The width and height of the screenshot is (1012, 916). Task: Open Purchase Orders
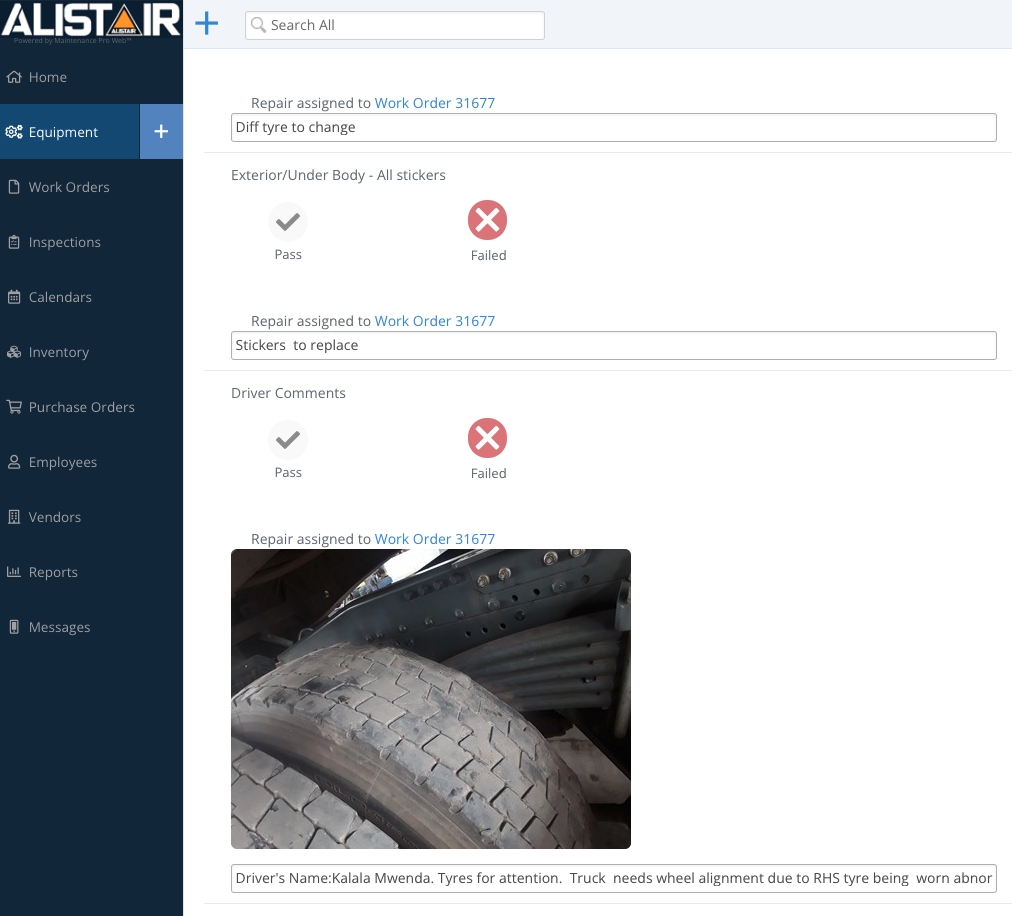(x=81, y=407)
